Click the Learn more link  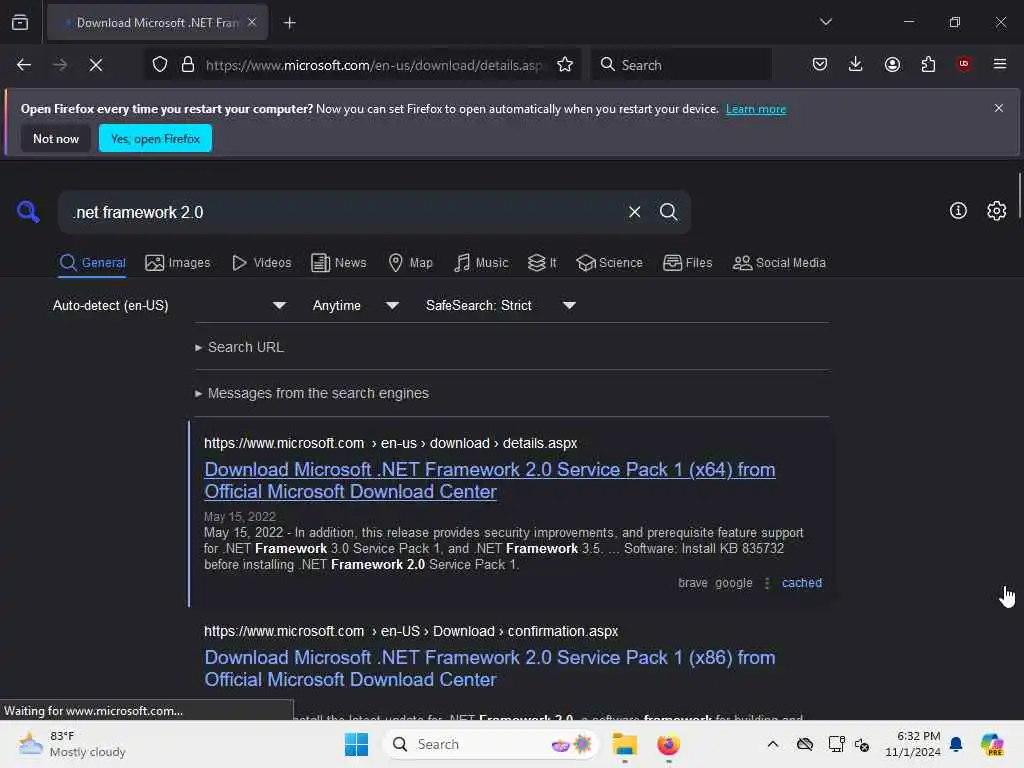pyautogui.click(x=756, y=109)
